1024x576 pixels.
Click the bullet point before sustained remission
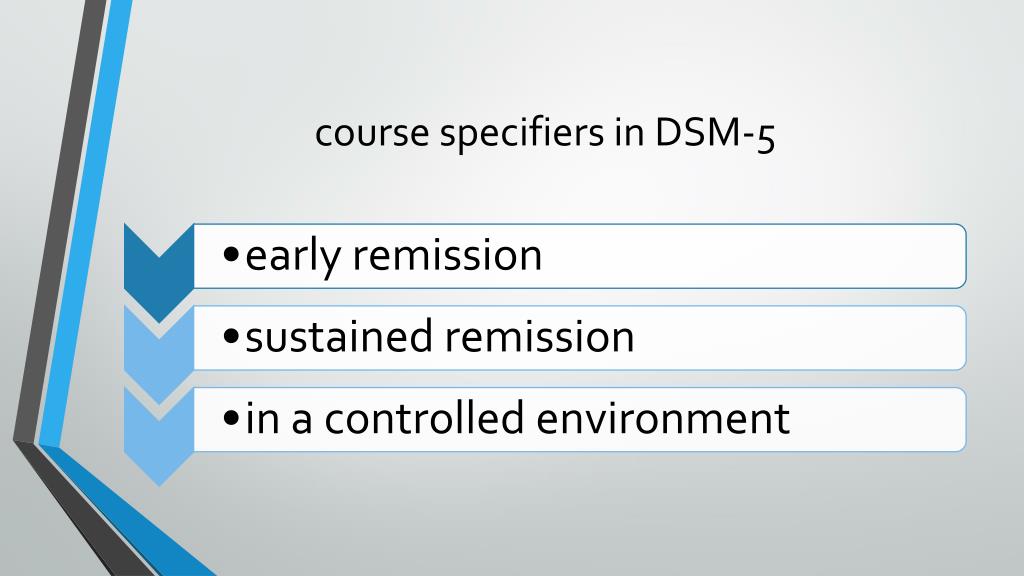click(x=231, y=338)
